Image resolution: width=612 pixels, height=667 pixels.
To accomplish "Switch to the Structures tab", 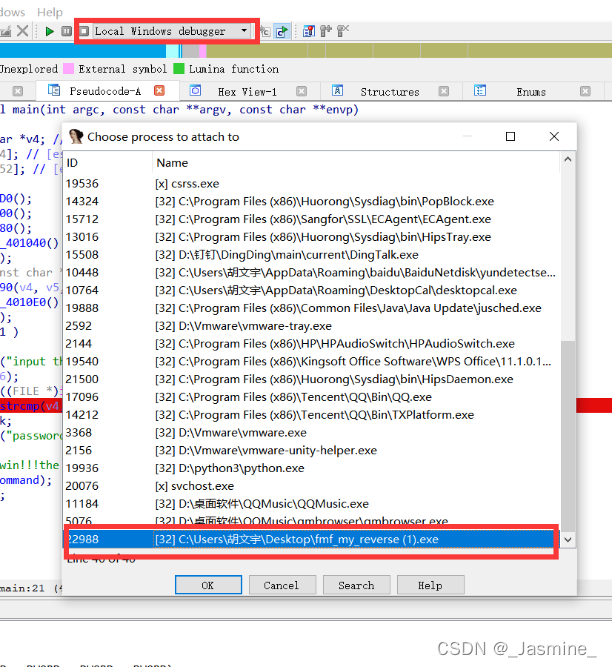I will (390, 92).
